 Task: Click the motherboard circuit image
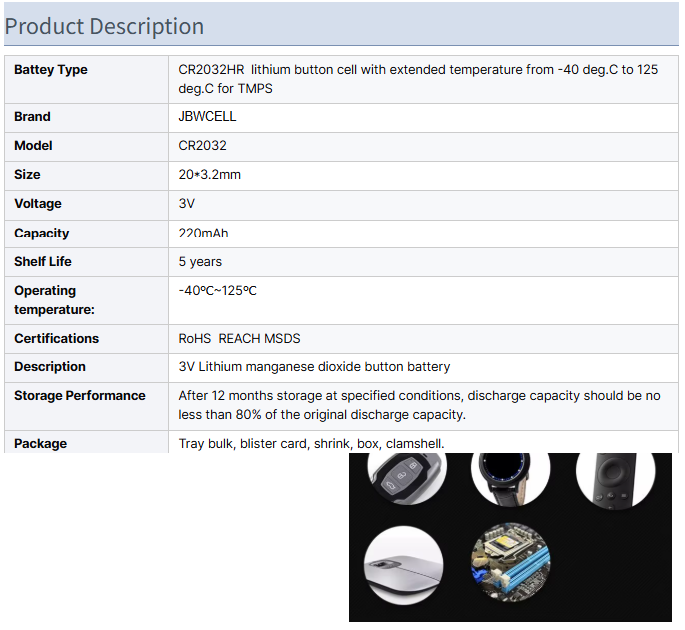pyautogui.click(x=509, y=562)
